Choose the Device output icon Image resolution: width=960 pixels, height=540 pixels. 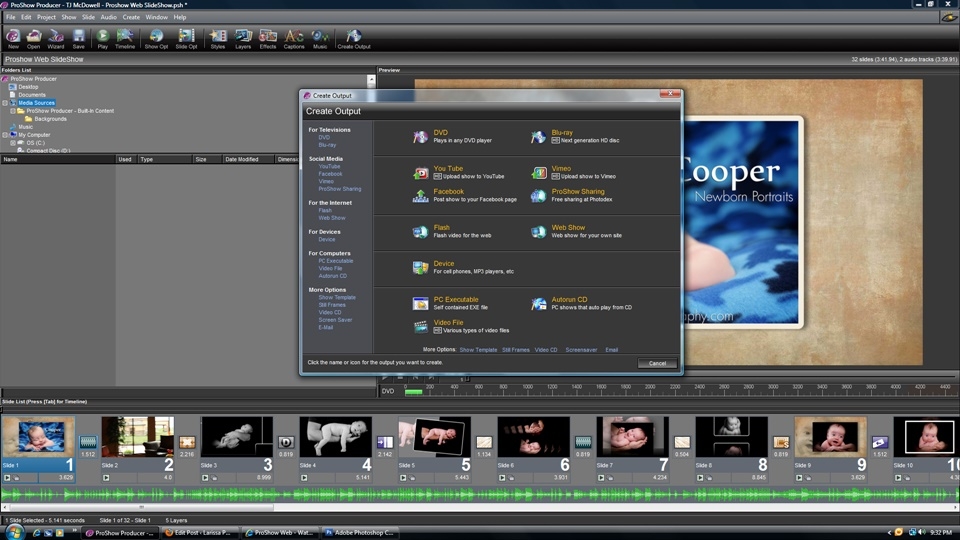pyautogui.click(x=420, y=268)
